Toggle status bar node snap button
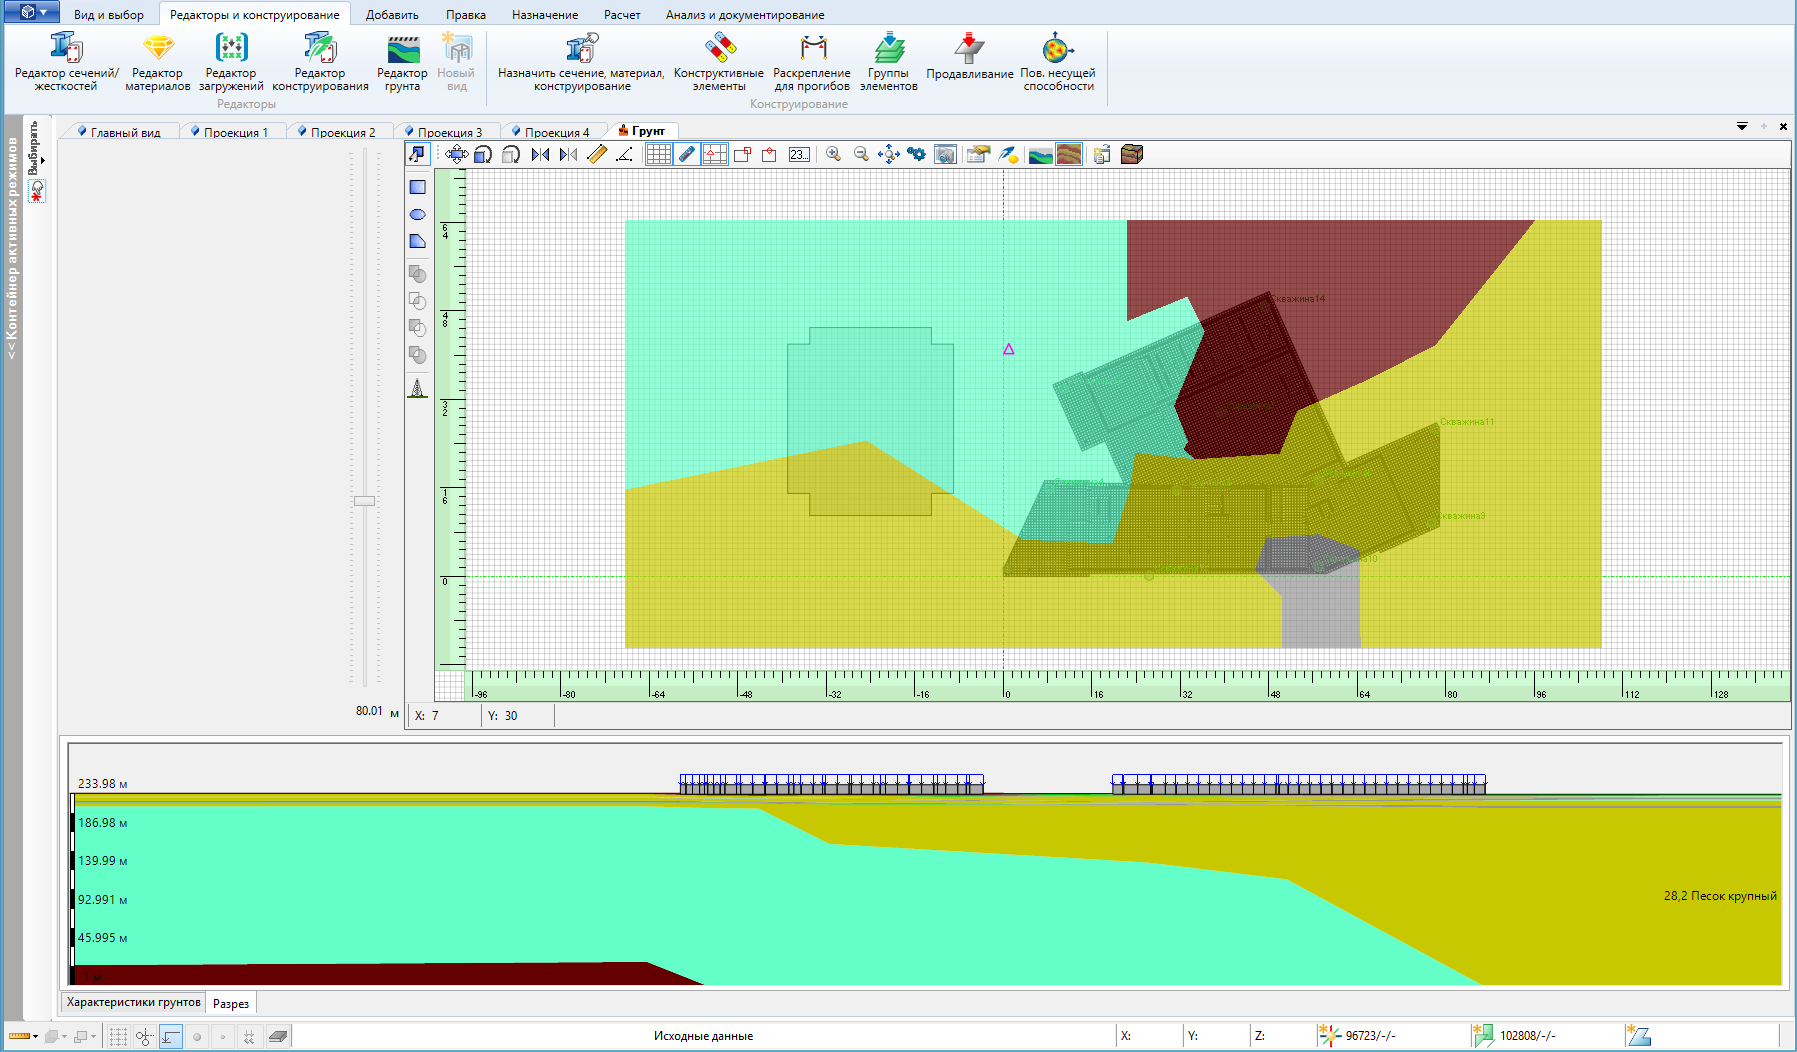Viewport: 1797px width, 1052px height. pos(144,1037)
